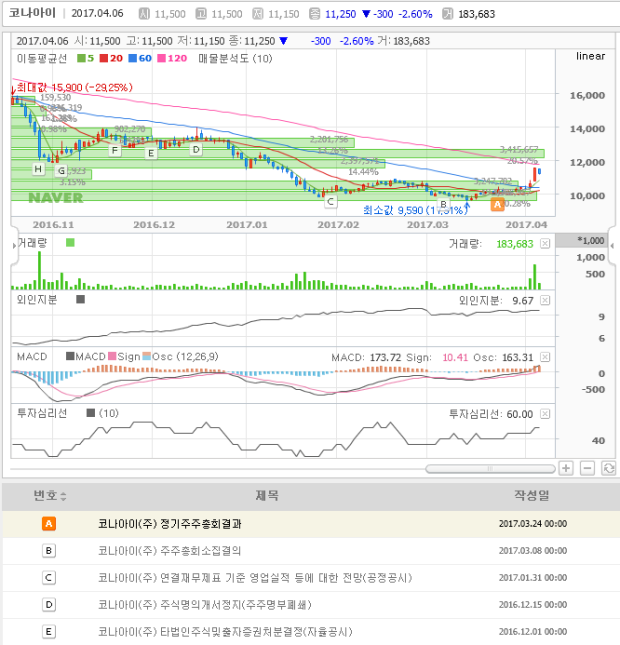Click the 거래량 icon in header
The image size is (620, 645).
click(x=448, y=14)
